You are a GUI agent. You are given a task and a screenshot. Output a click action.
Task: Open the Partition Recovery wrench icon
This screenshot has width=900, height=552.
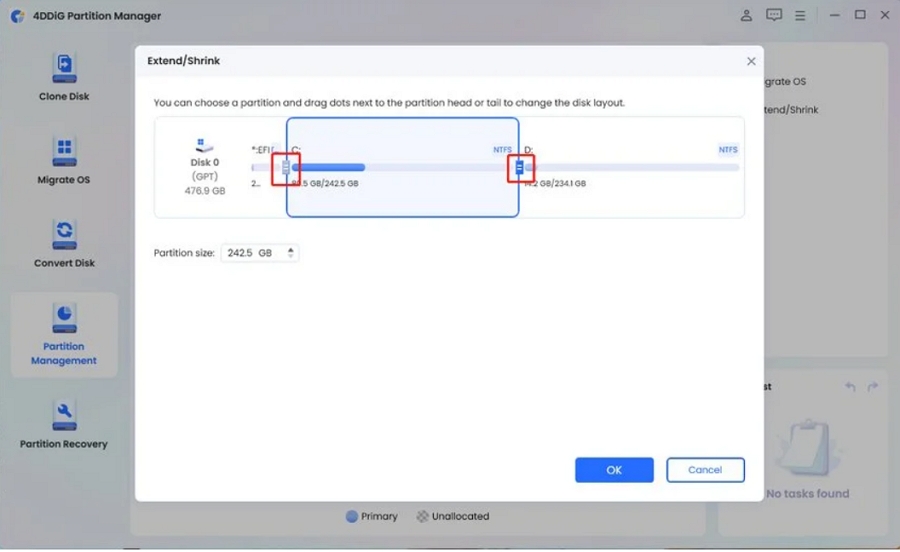[64, 415]
